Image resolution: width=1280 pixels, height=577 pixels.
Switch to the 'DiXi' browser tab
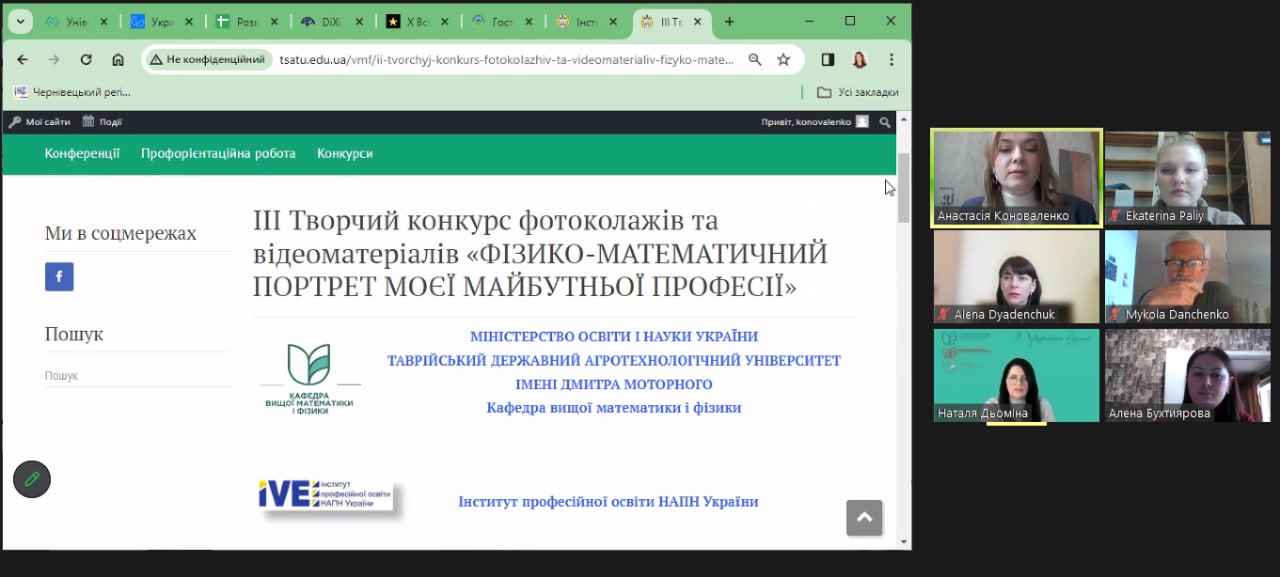click(x=322, y=21)
